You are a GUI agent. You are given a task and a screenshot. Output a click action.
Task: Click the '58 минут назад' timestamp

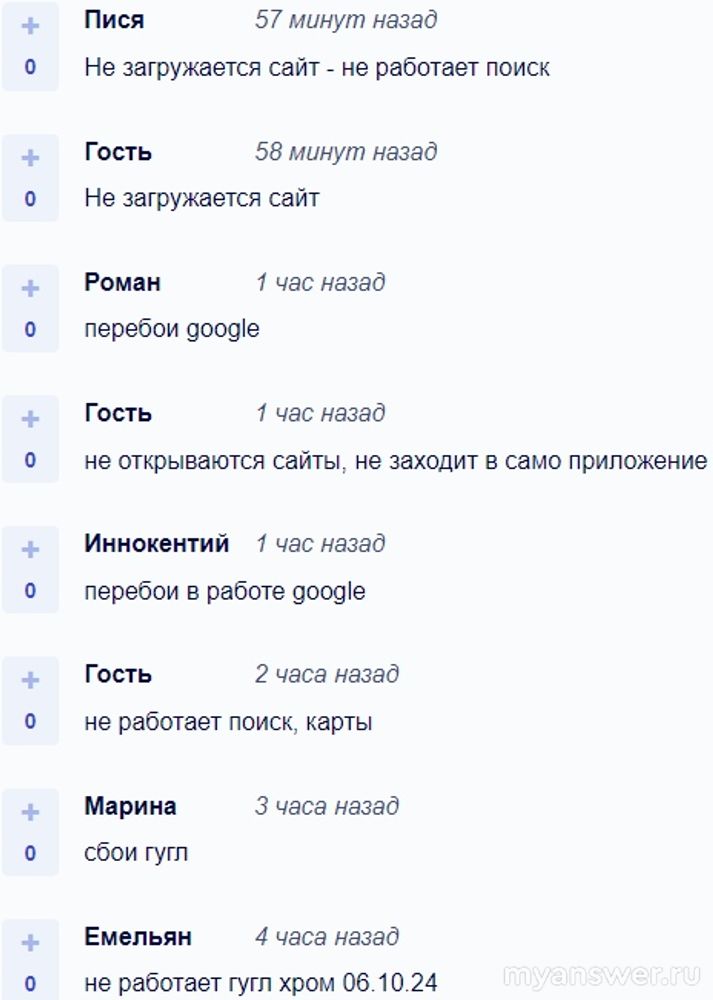tap(346, 152)
